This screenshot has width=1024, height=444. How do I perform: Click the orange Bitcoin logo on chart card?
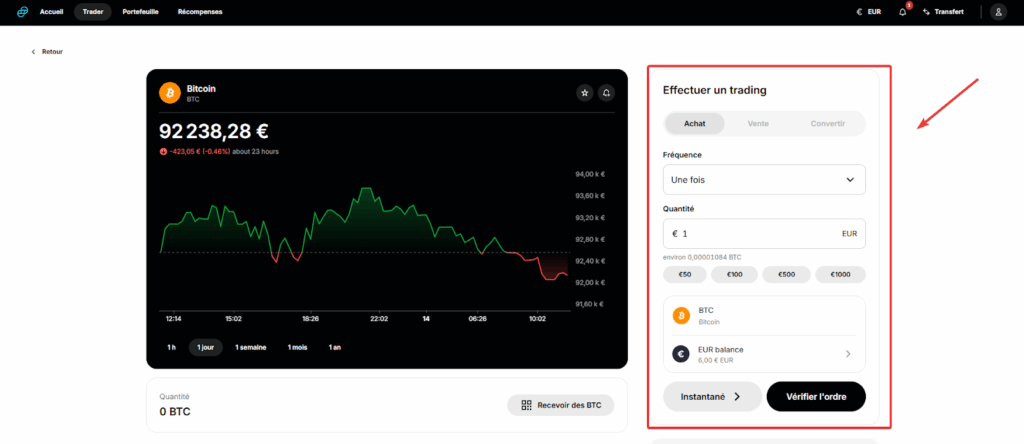click(x=170, y=93)
